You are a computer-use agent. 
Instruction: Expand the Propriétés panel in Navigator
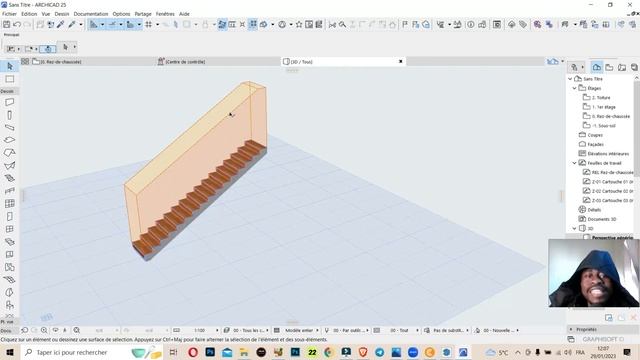[x=571, y=329]
